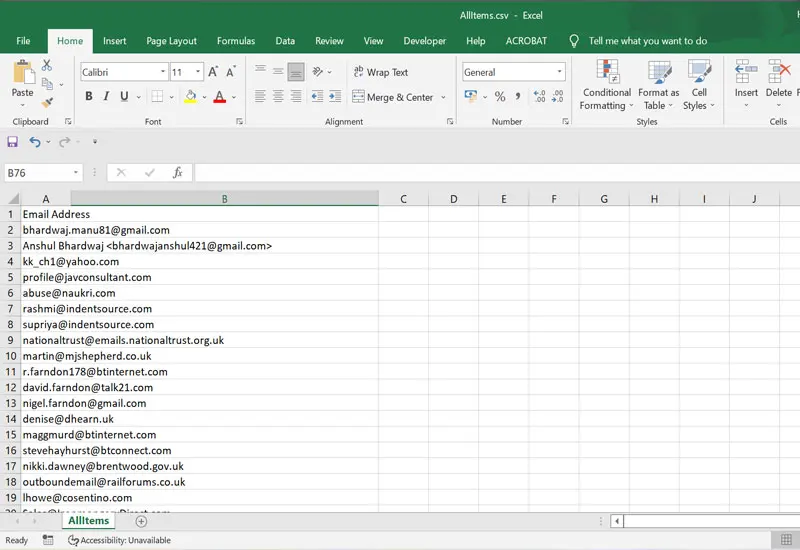Screen dimensions: 800x550
Task: Click the Format Painter brush icon
Action: tap(47, 102)
